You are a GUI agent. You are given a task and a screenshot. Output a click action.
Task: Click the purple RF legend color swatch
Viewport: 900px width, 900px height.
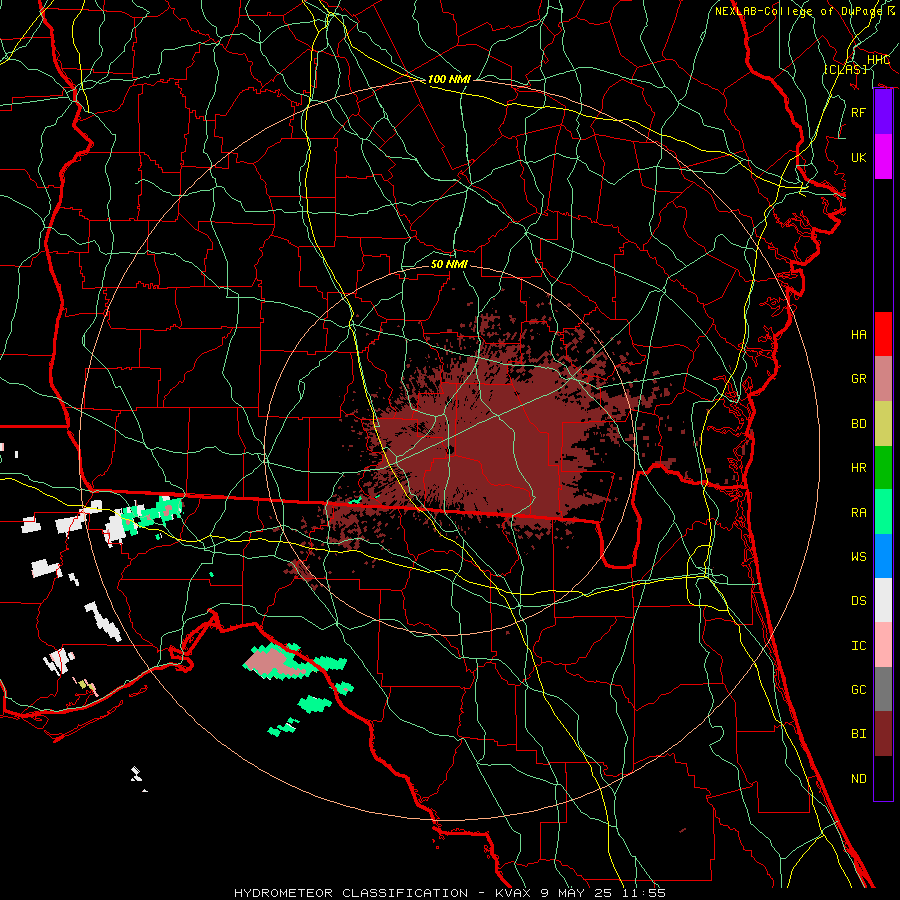pyautogui.click(x=883, y=112)
